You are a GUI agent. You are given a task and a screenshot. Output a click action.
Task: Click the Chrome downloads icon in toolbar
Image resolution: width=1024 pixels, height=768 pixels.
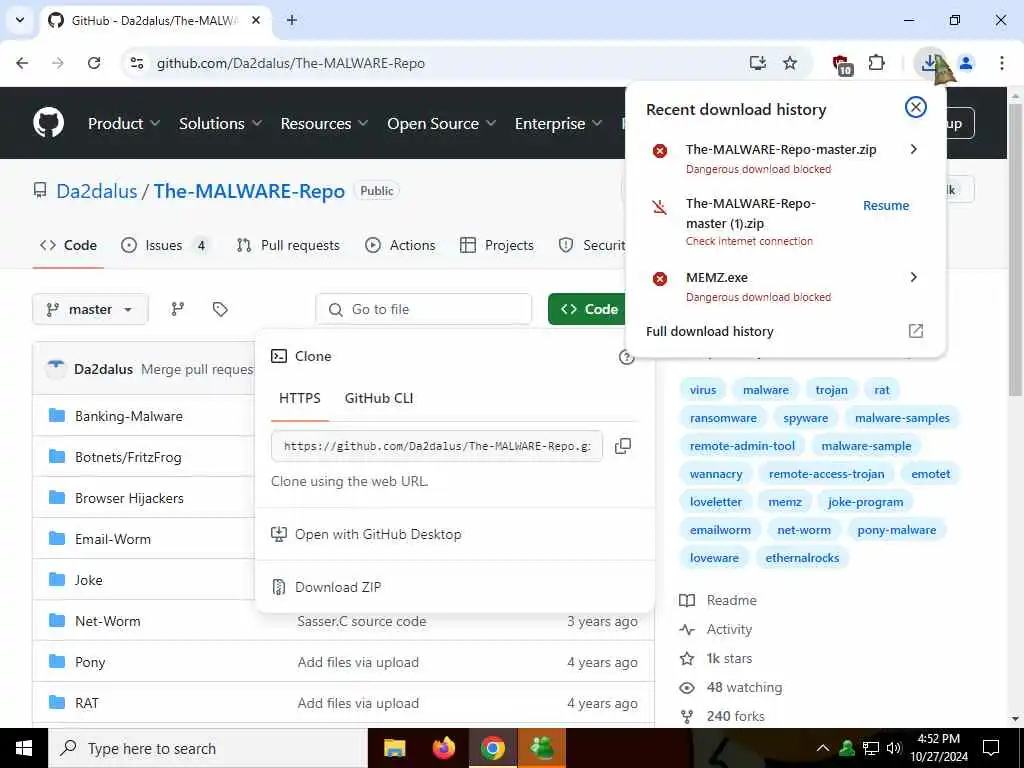pyautogui.click(x=928, y=63)
